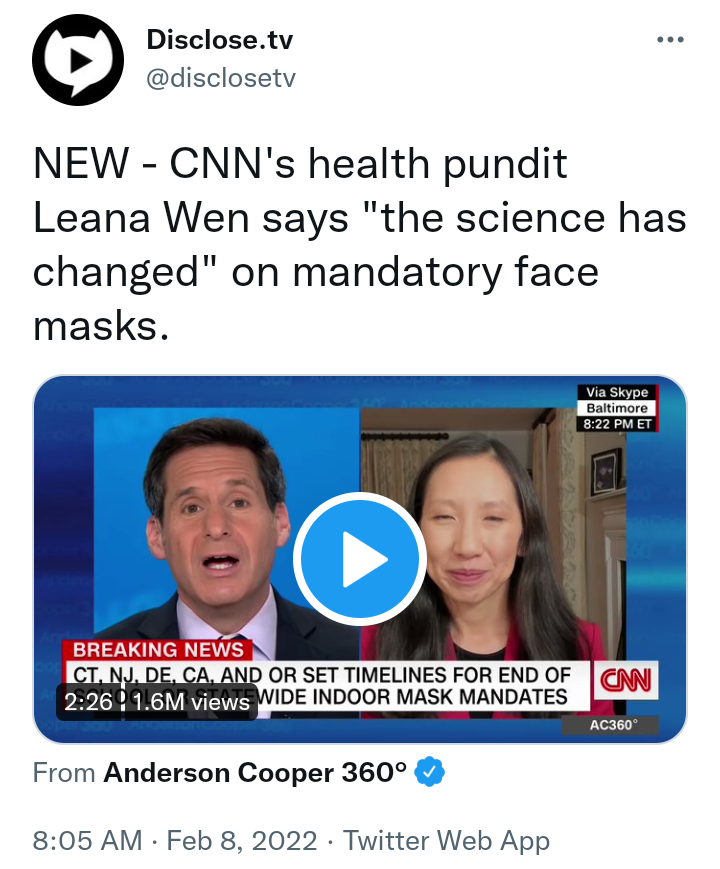Open the three-dot more options menu

click(670, 39)
